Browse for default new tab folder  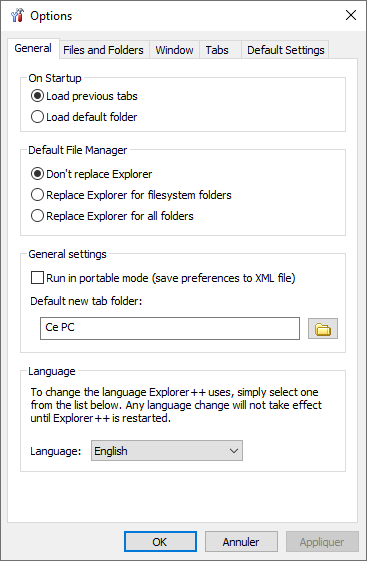pyautogui.click(x=323, y=328)
